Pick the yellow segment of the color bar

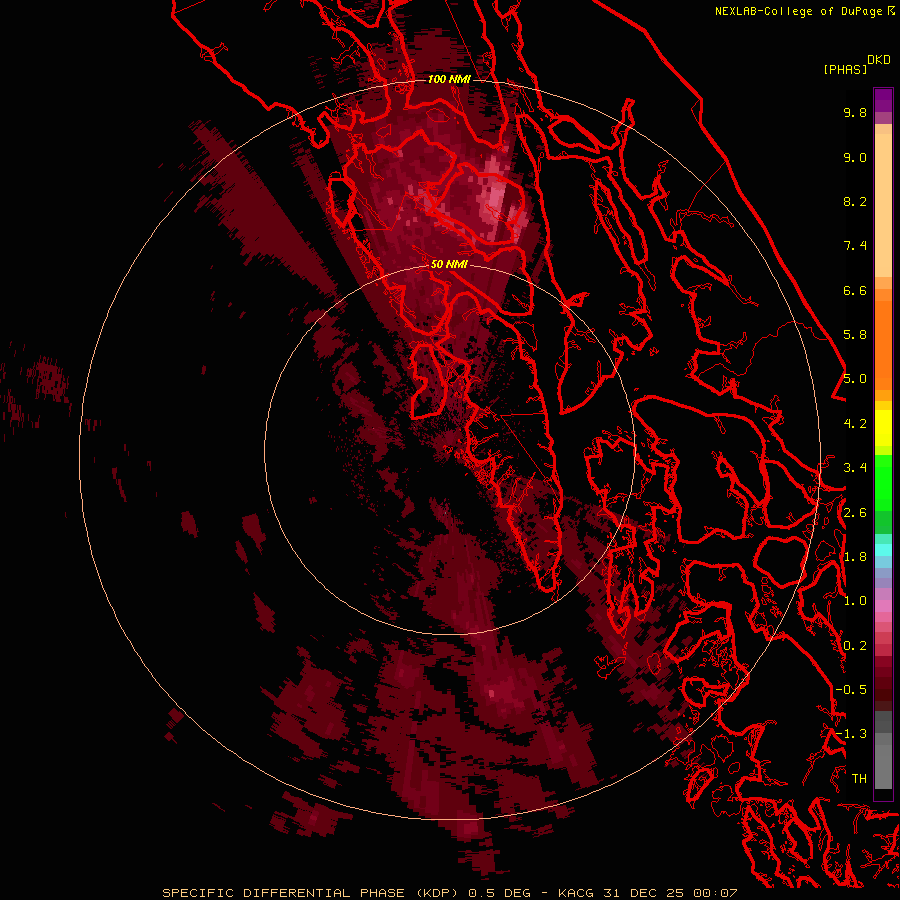pos(883,428)
